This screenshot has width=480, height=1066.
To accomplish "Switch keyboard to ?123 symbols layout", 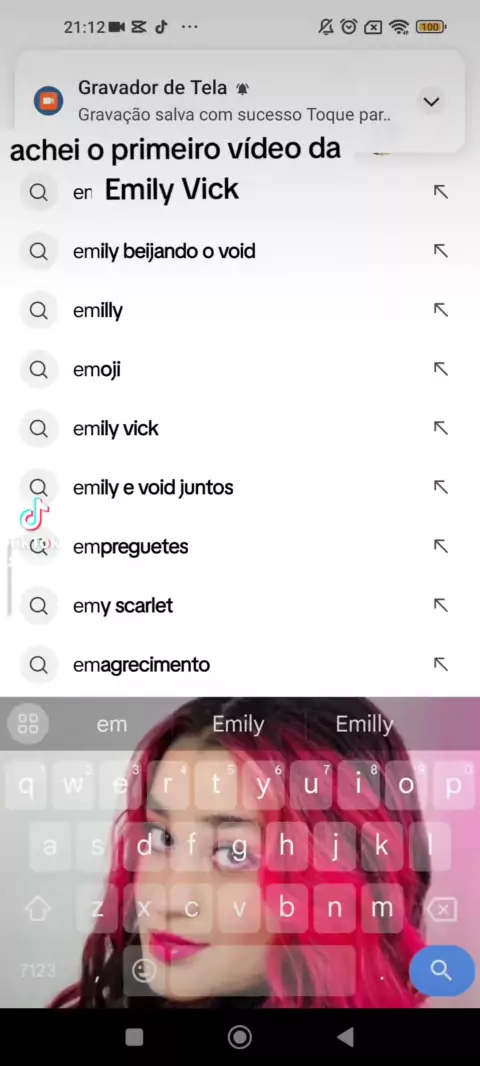I will 38,971.
